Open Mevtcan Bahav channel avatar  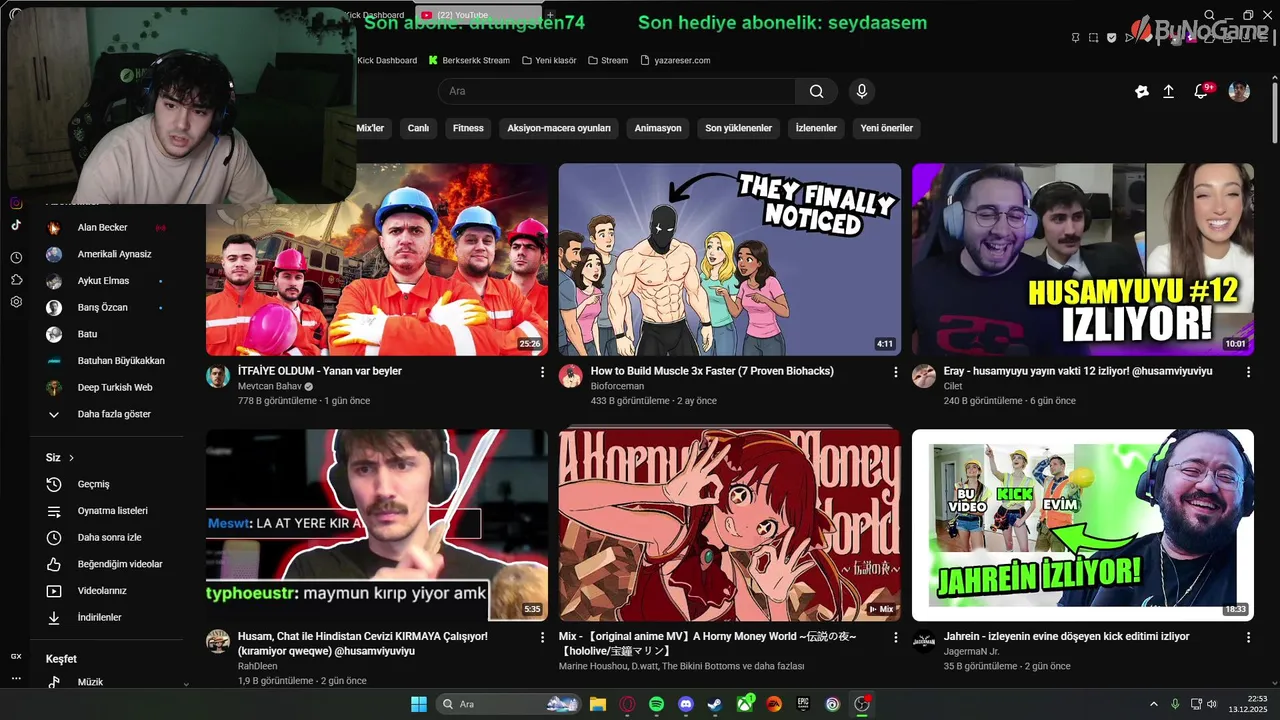coord(218,376)
